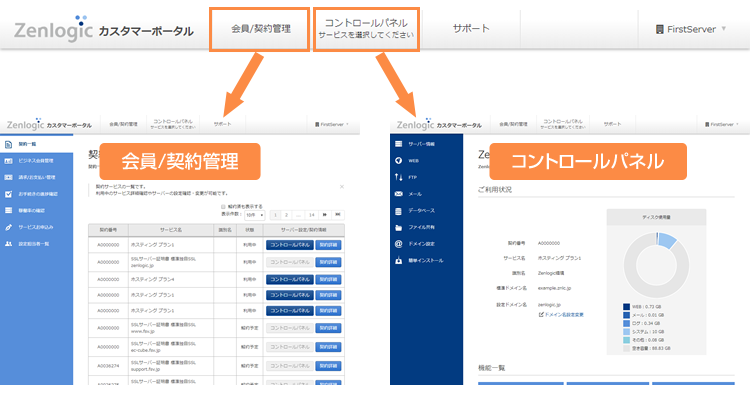Expand the 表示件数 10件 dropdown
Image resolution: width=750 pixels, height=400 pixels.
[x=256, y=215]
